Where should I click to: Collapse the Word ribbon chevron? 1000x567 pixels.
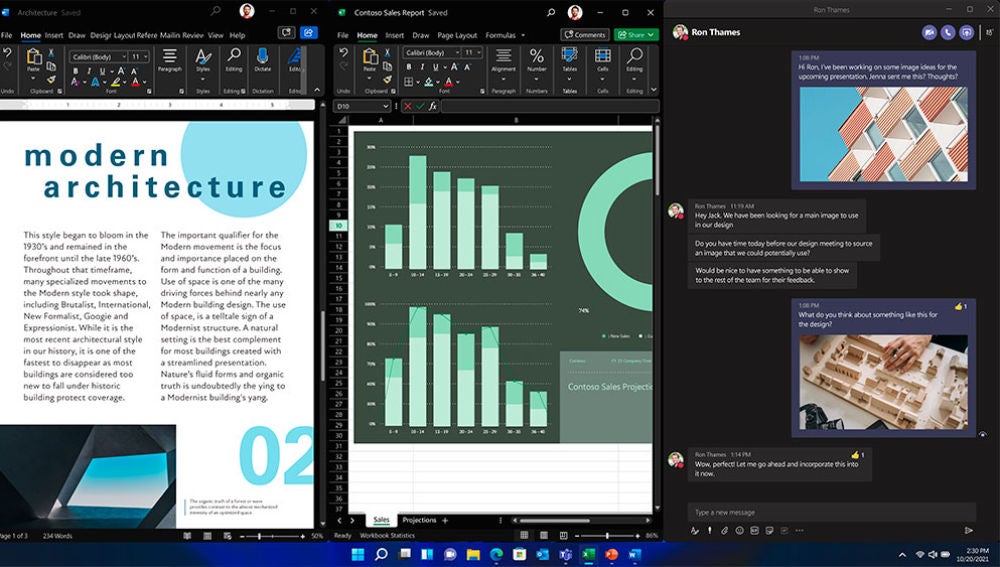(x=317, y=91)
